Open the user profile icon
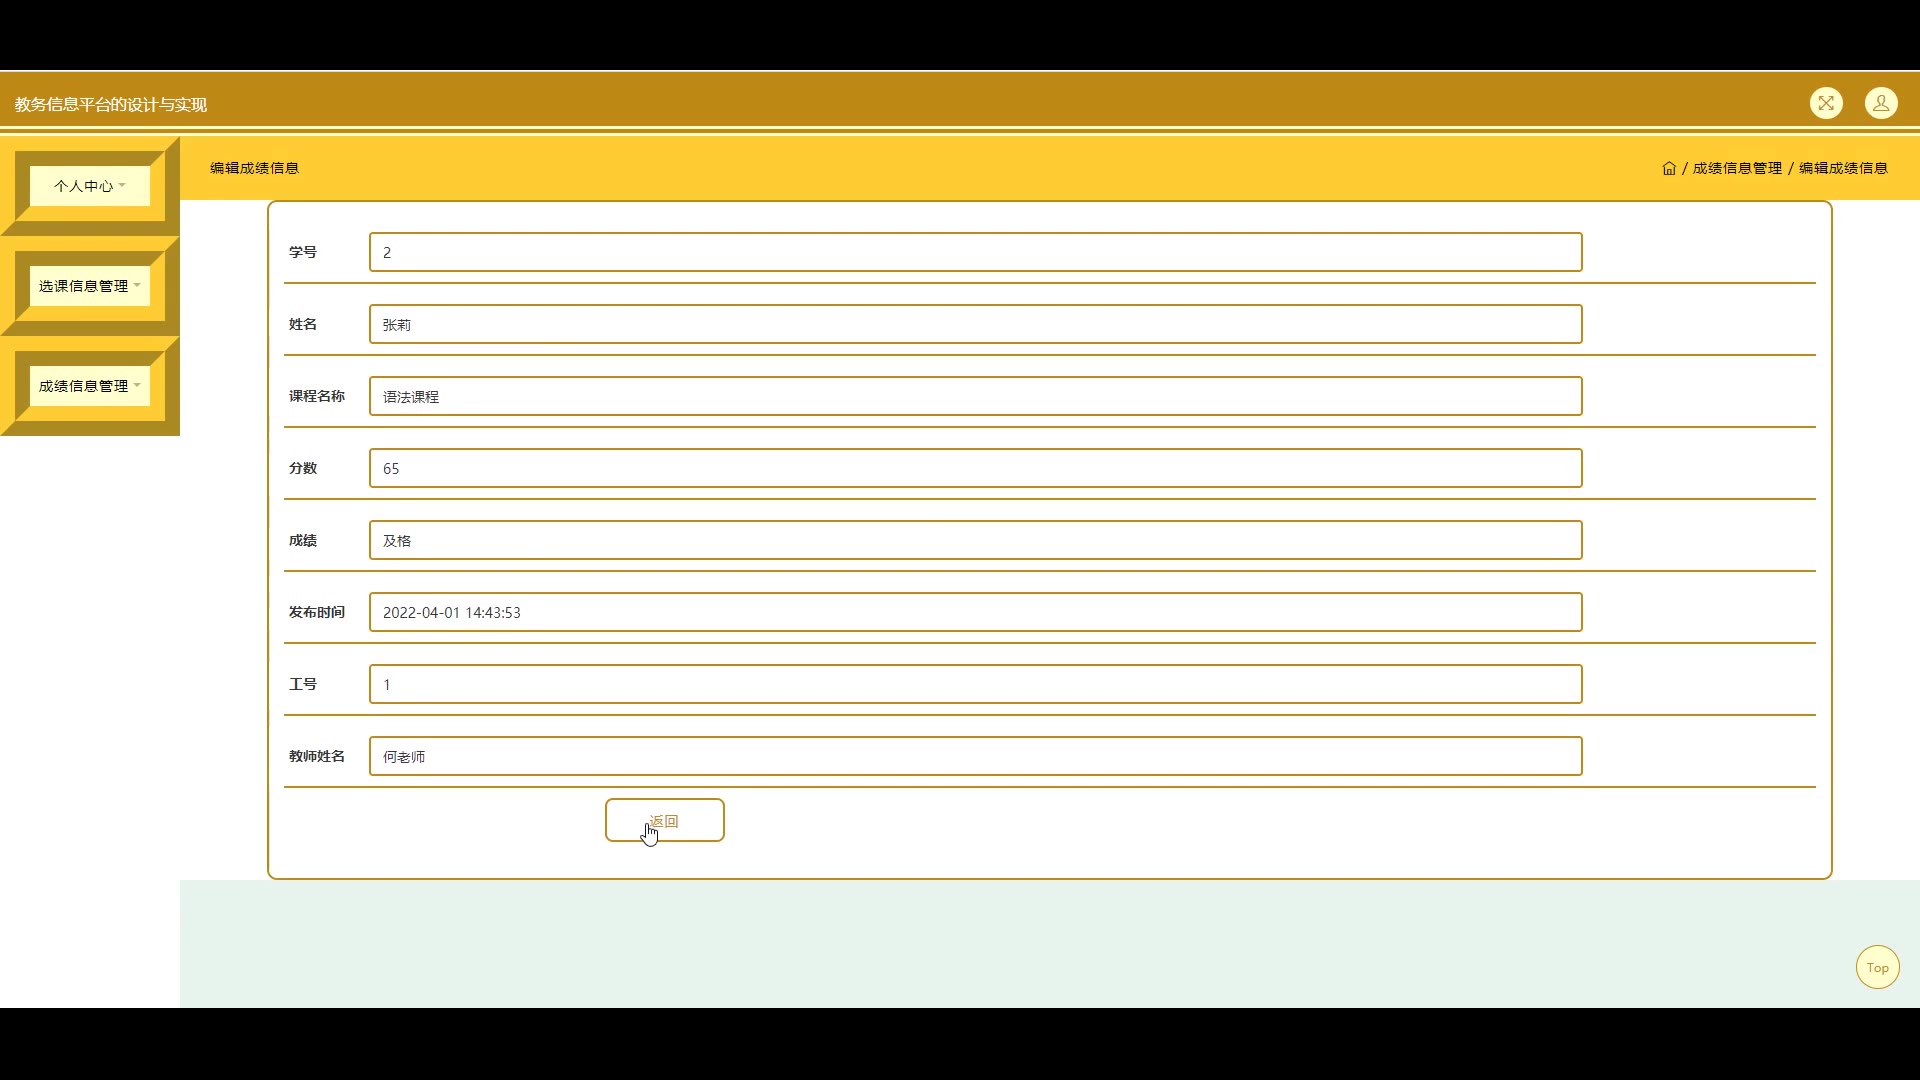 coord(1881,103)
